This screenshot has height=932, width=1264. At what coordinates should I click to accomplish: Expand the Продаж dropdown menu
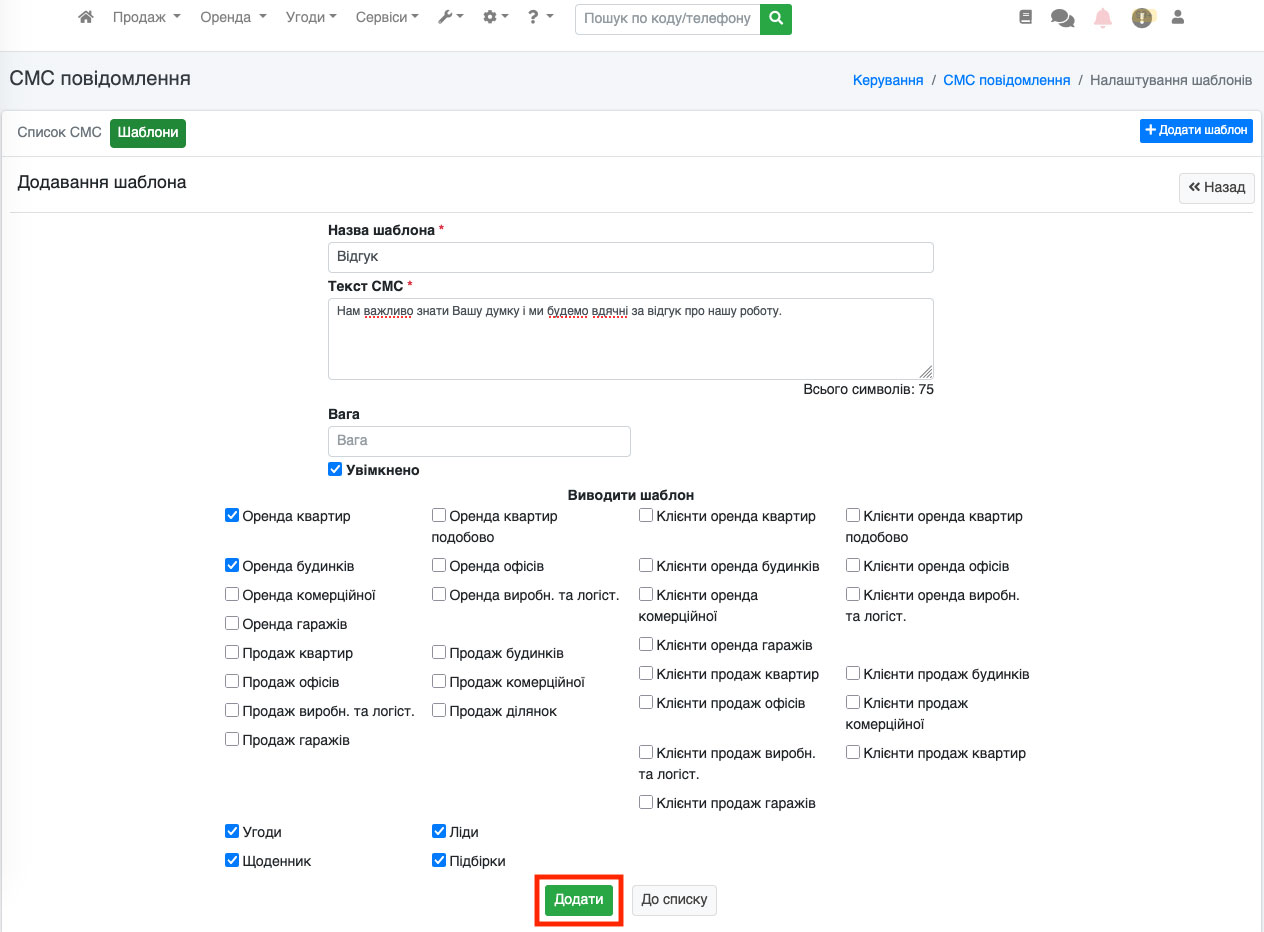(146, 17)
